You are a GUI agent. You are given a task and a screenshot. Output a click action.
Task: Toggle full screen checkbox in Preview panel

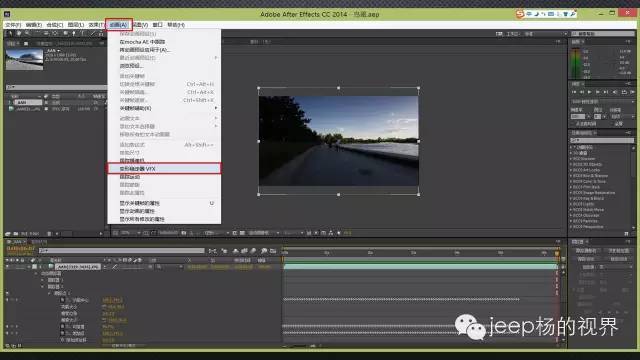point(573,123)
